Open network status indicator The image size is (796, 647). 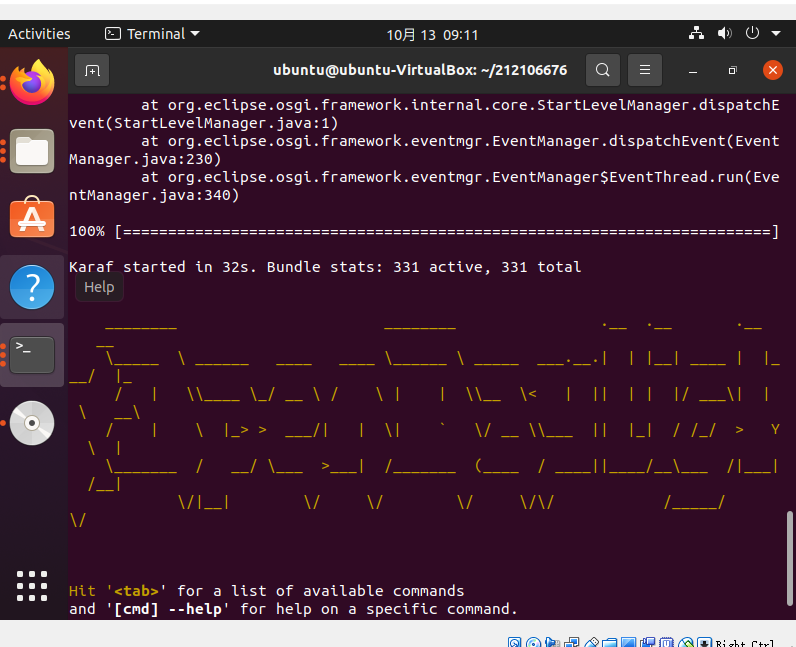[696, 34]
